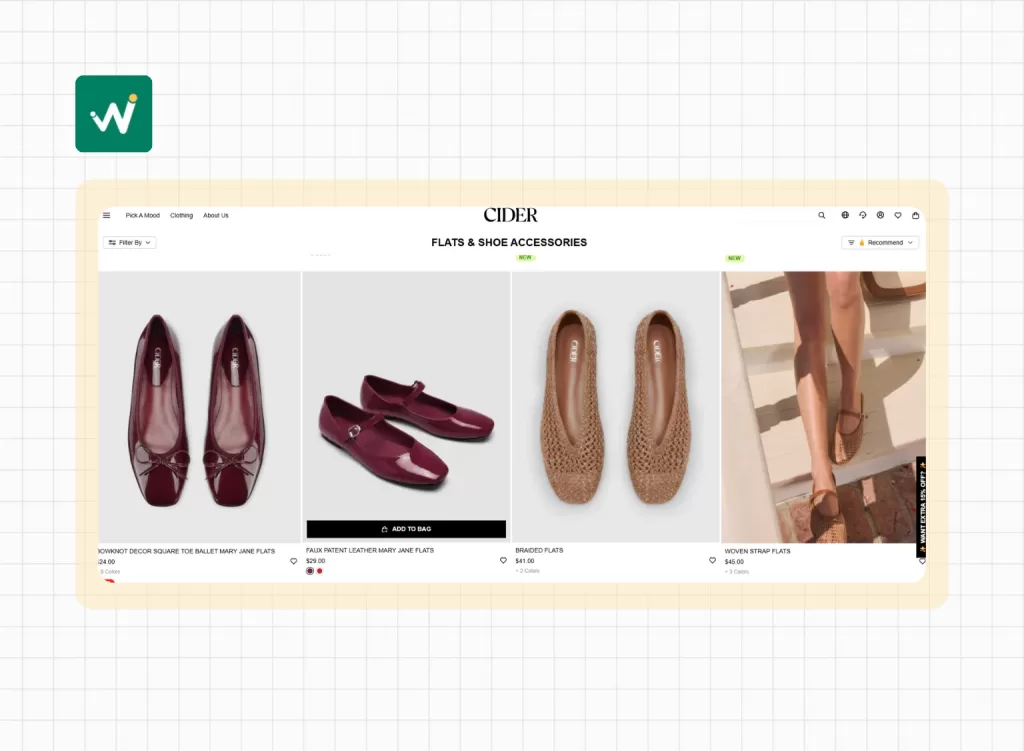The image size is (1024, 751).
Task: Open the globe language/region icon
Action: (x=845, y=215)
